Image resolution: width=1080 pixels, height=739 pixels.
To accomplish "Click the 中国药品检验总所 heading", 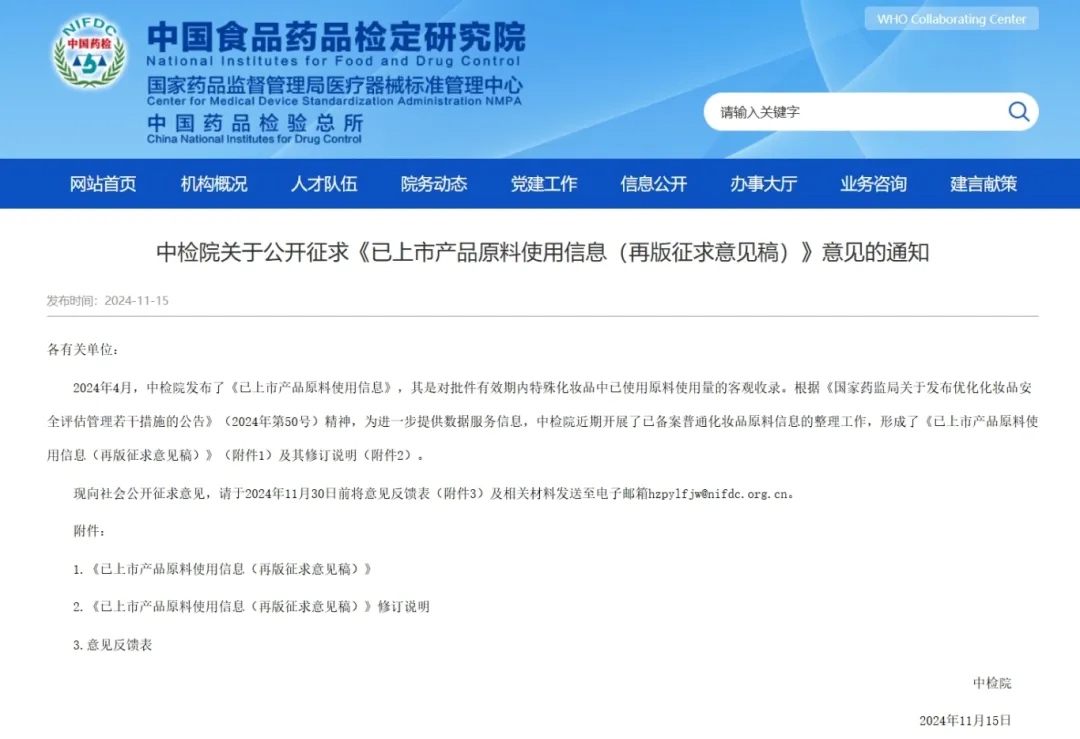I will (255, 123).
